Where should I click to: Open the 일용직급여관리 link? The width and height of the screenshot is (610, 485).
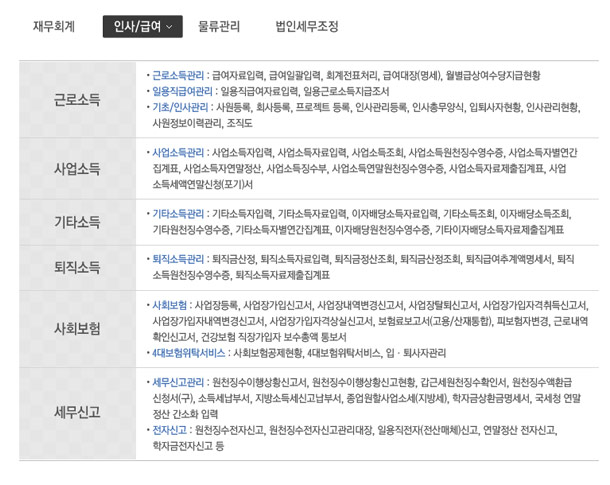coord(182,91)
